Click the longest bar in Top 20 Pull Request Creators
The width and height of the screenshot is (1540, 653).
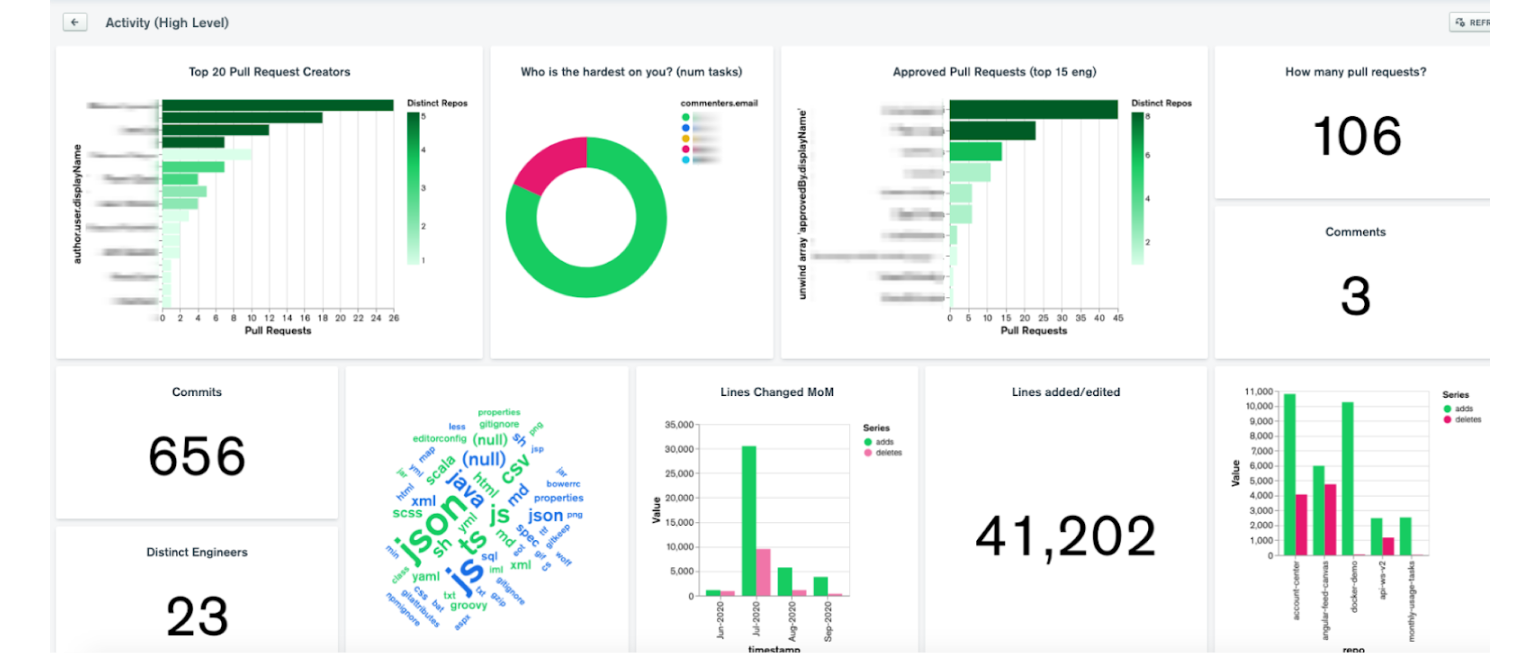[280, 103]
